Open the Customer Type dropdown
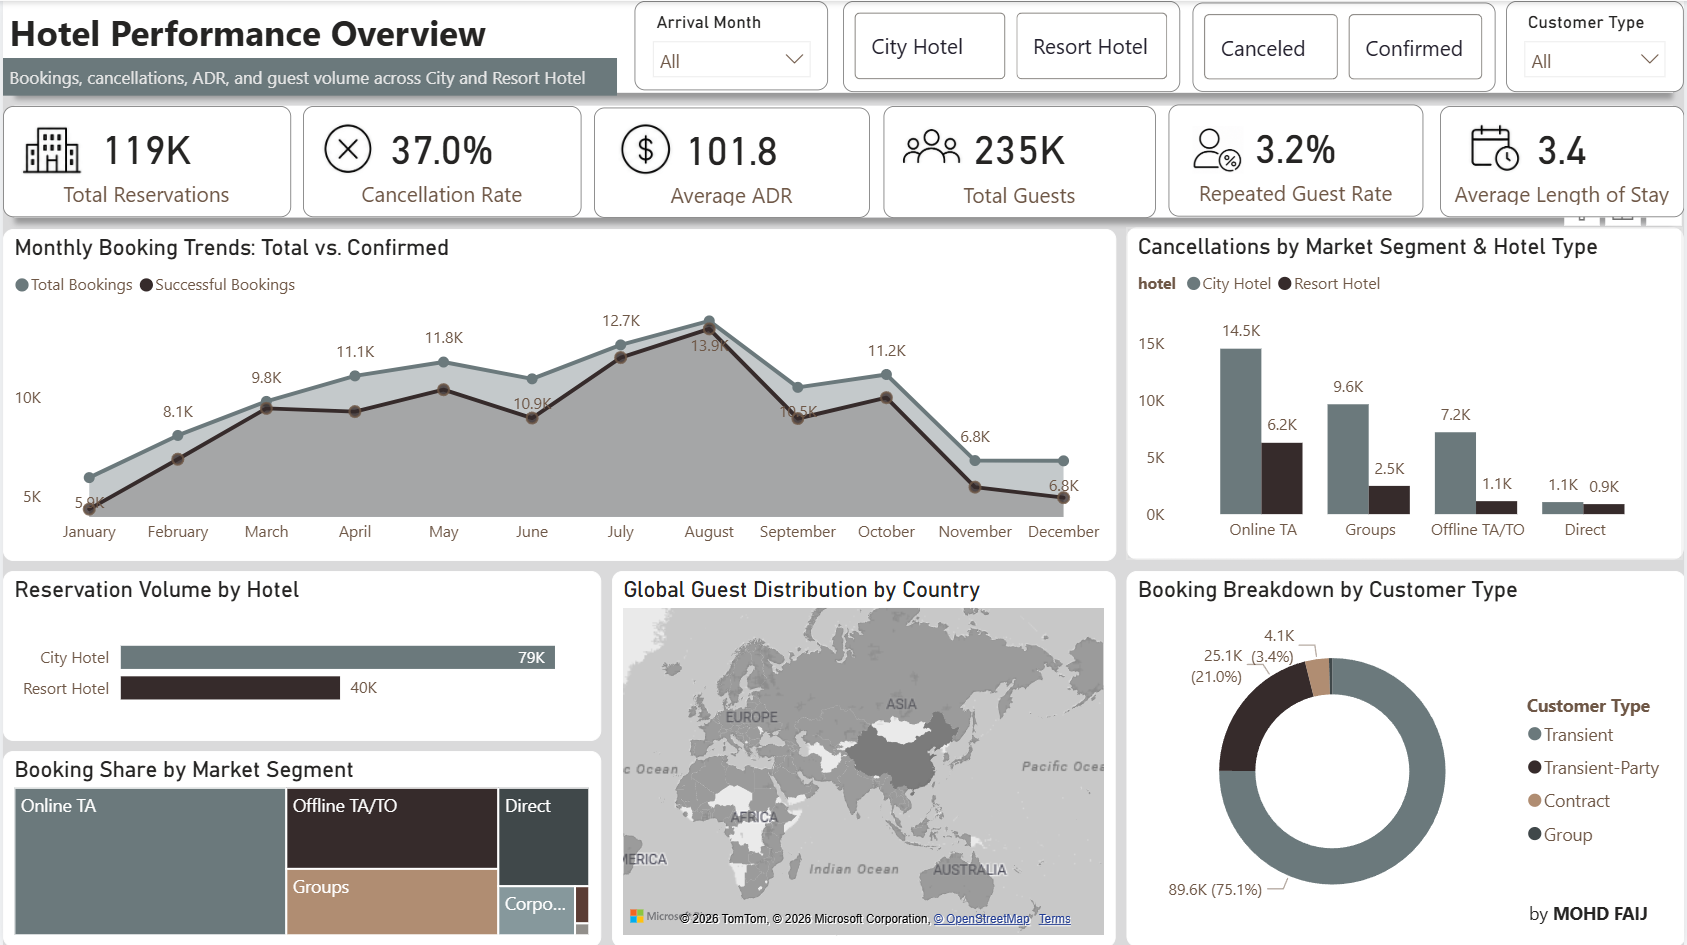The image size is (1687, 945). click(x=1594, y=61)
